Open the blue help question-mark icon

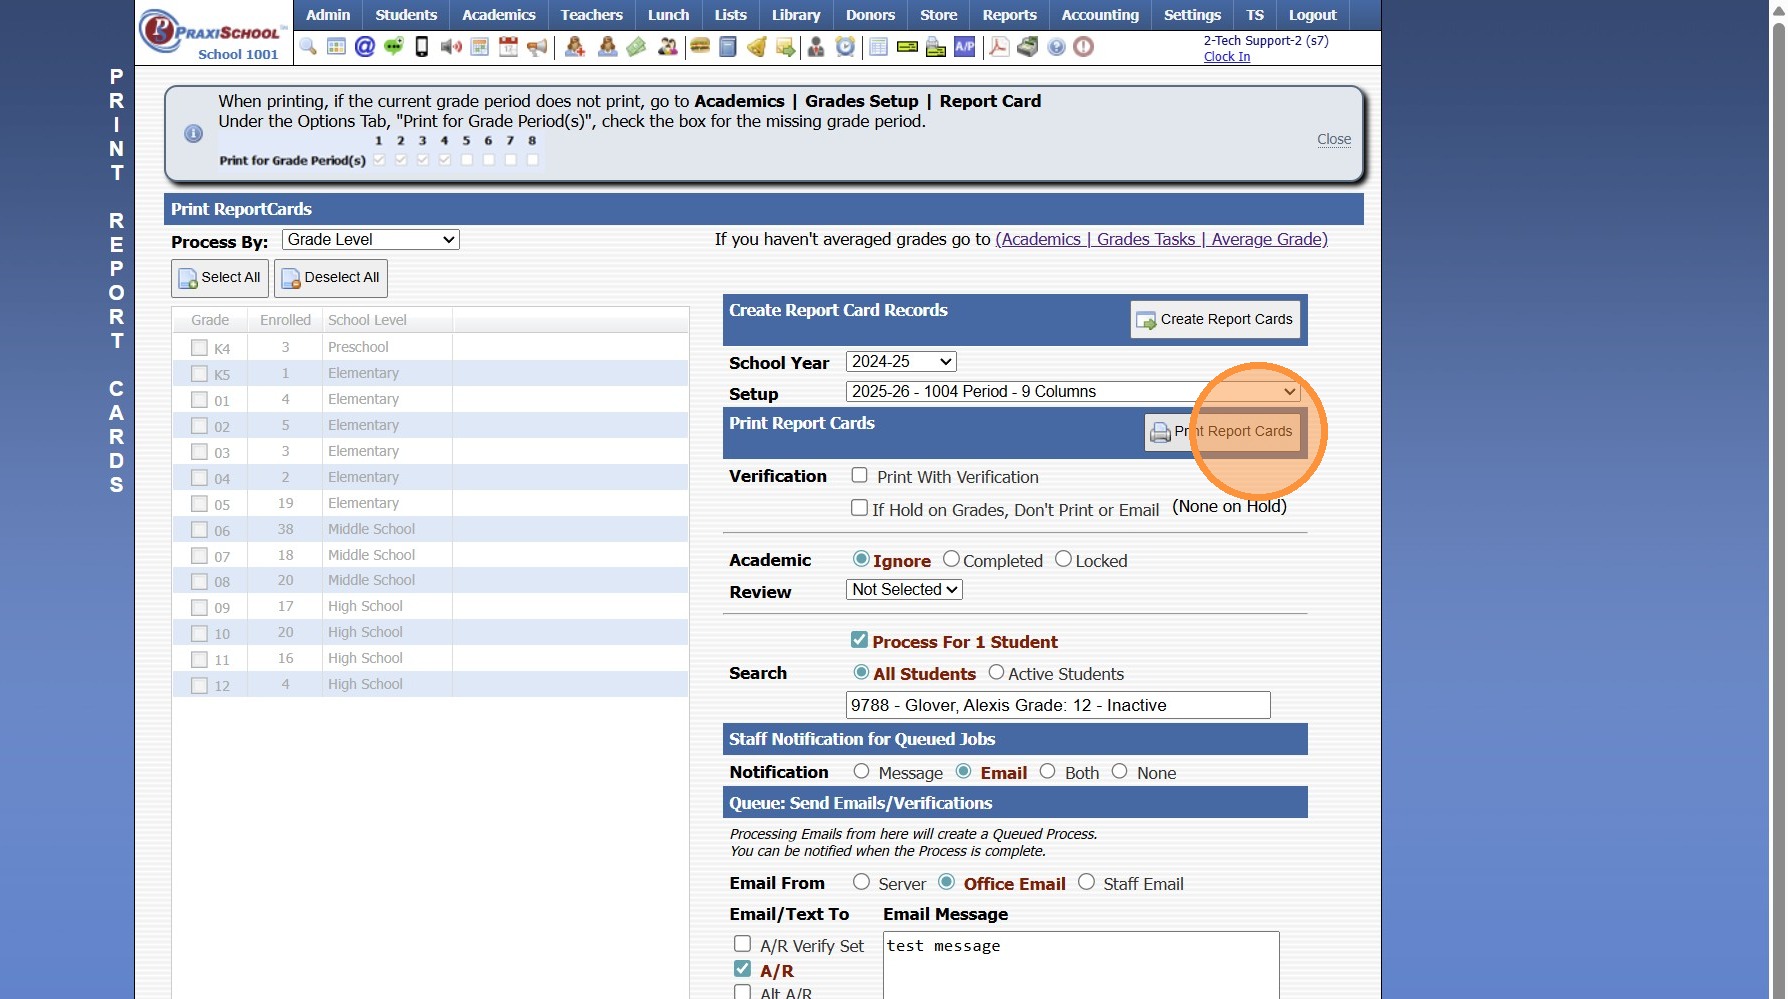point(1056,47)
